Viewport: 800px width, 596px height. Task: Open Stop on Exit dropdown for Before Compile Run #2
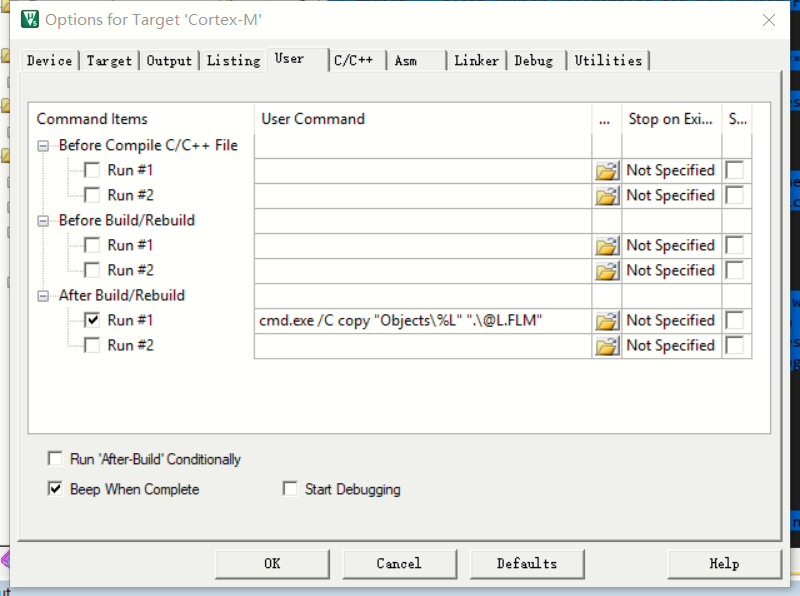(x=671, y=195)
